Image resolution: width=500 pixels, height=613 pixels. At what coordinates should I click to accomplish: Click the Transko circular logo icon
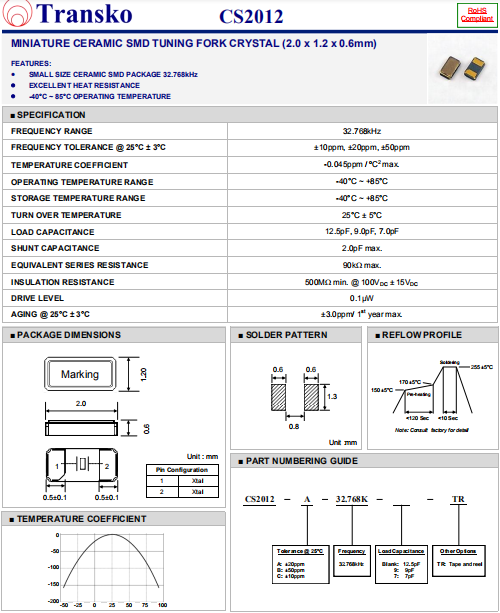tap(17, 14)
